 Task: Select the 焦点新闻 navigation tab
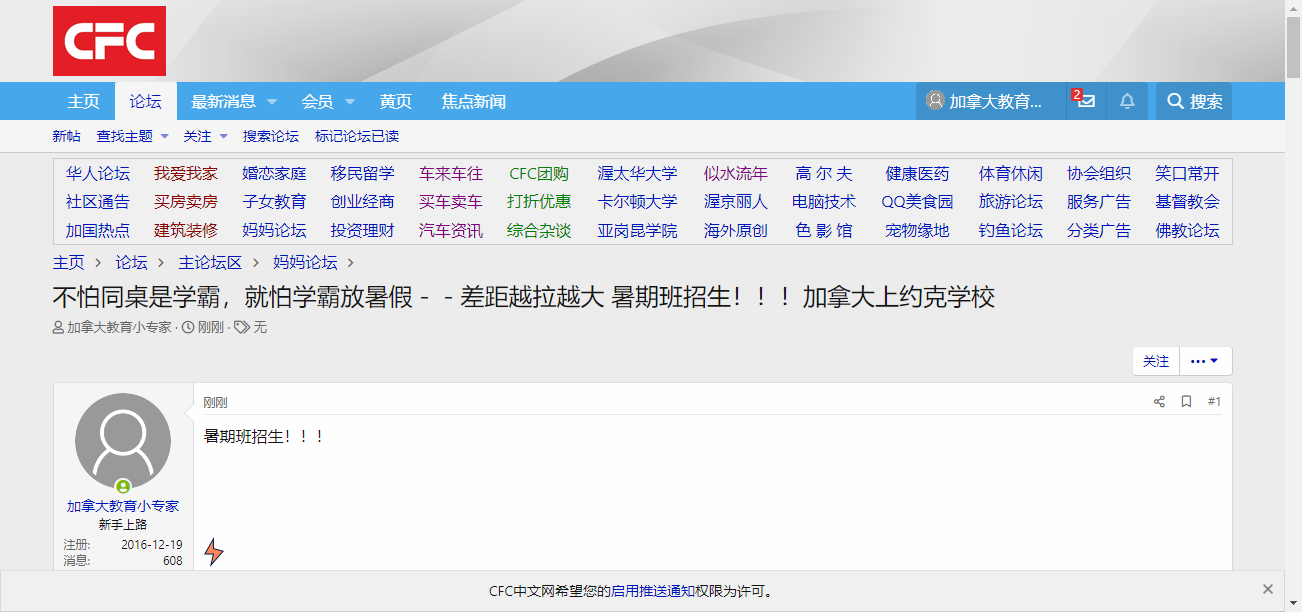point(473,101)
